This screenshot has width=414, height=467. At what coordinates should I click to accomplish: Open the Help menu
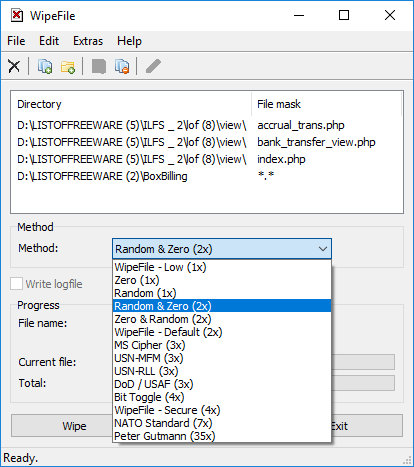click(x=129, y=41)
